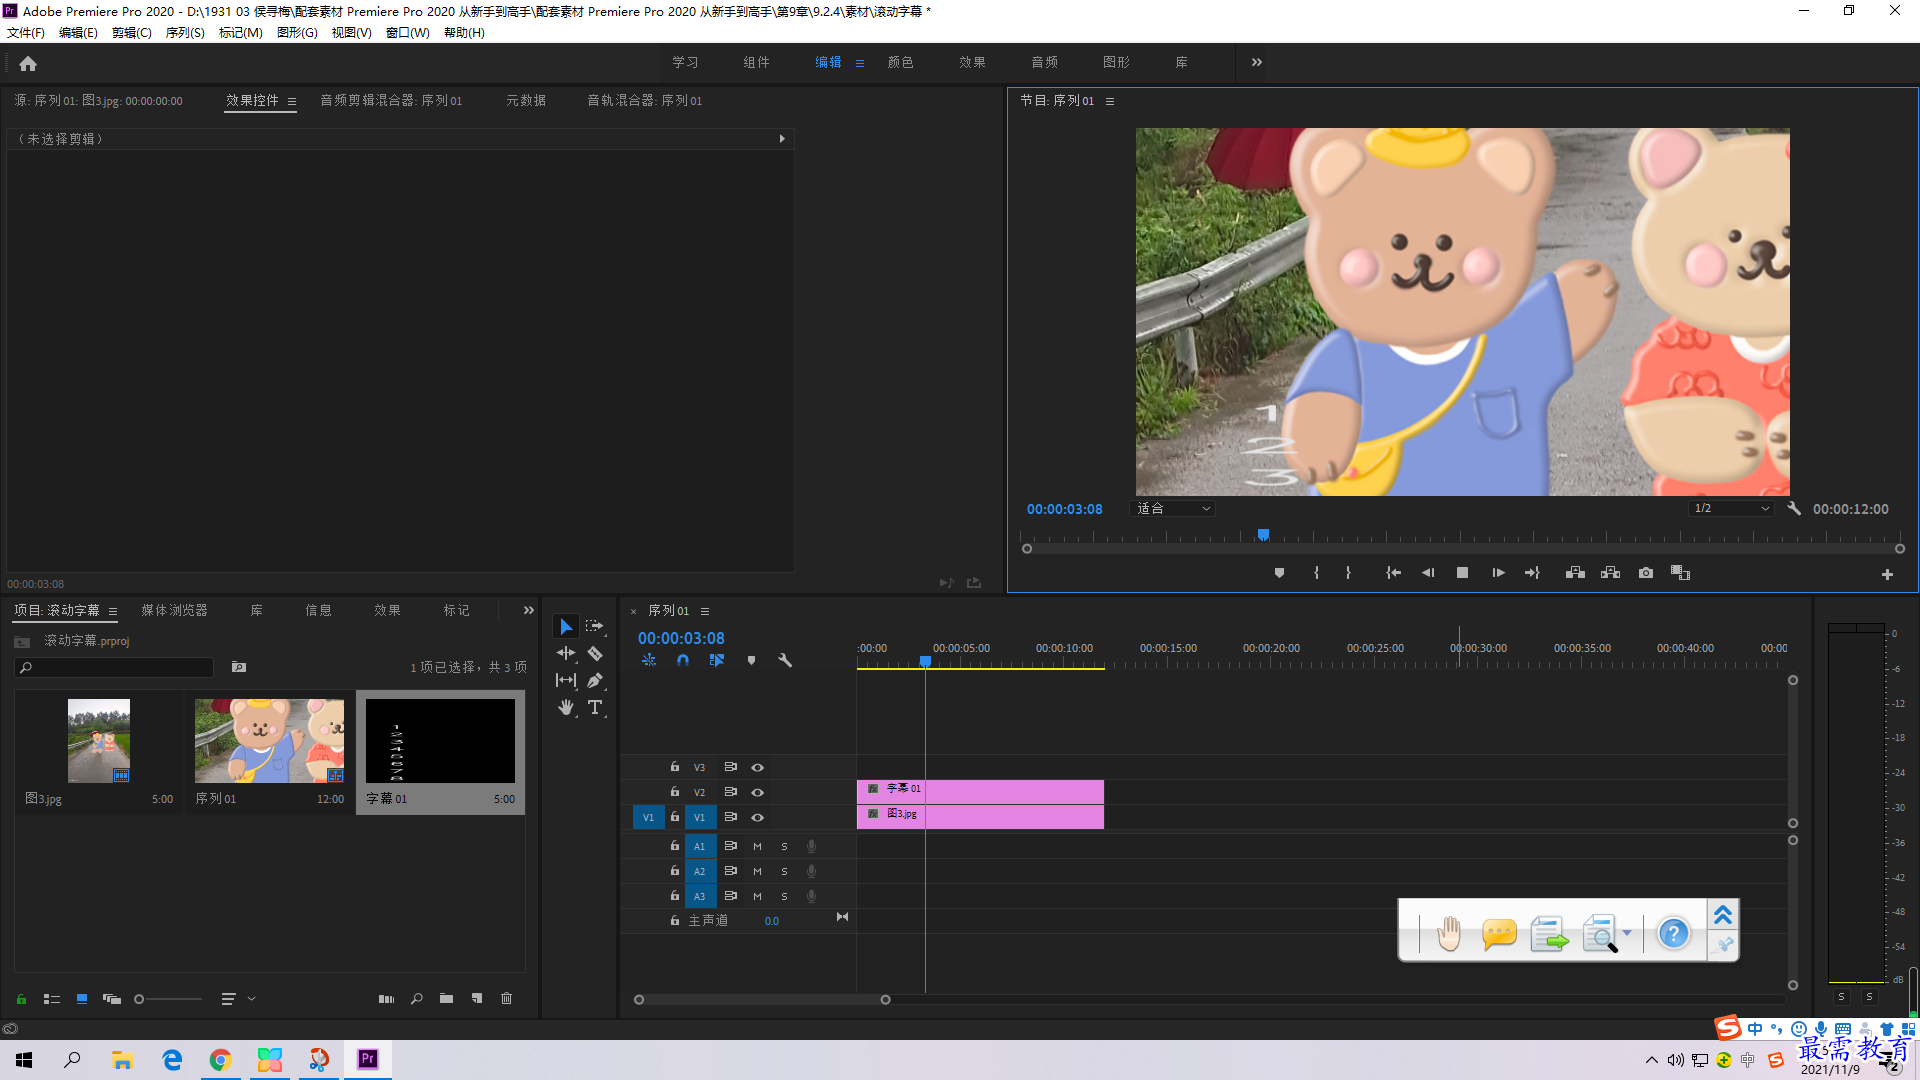The height and width of the screenshot is (1080, 1920).
Task: Click the Extract button in program monitor
Action: (1610, 573)
